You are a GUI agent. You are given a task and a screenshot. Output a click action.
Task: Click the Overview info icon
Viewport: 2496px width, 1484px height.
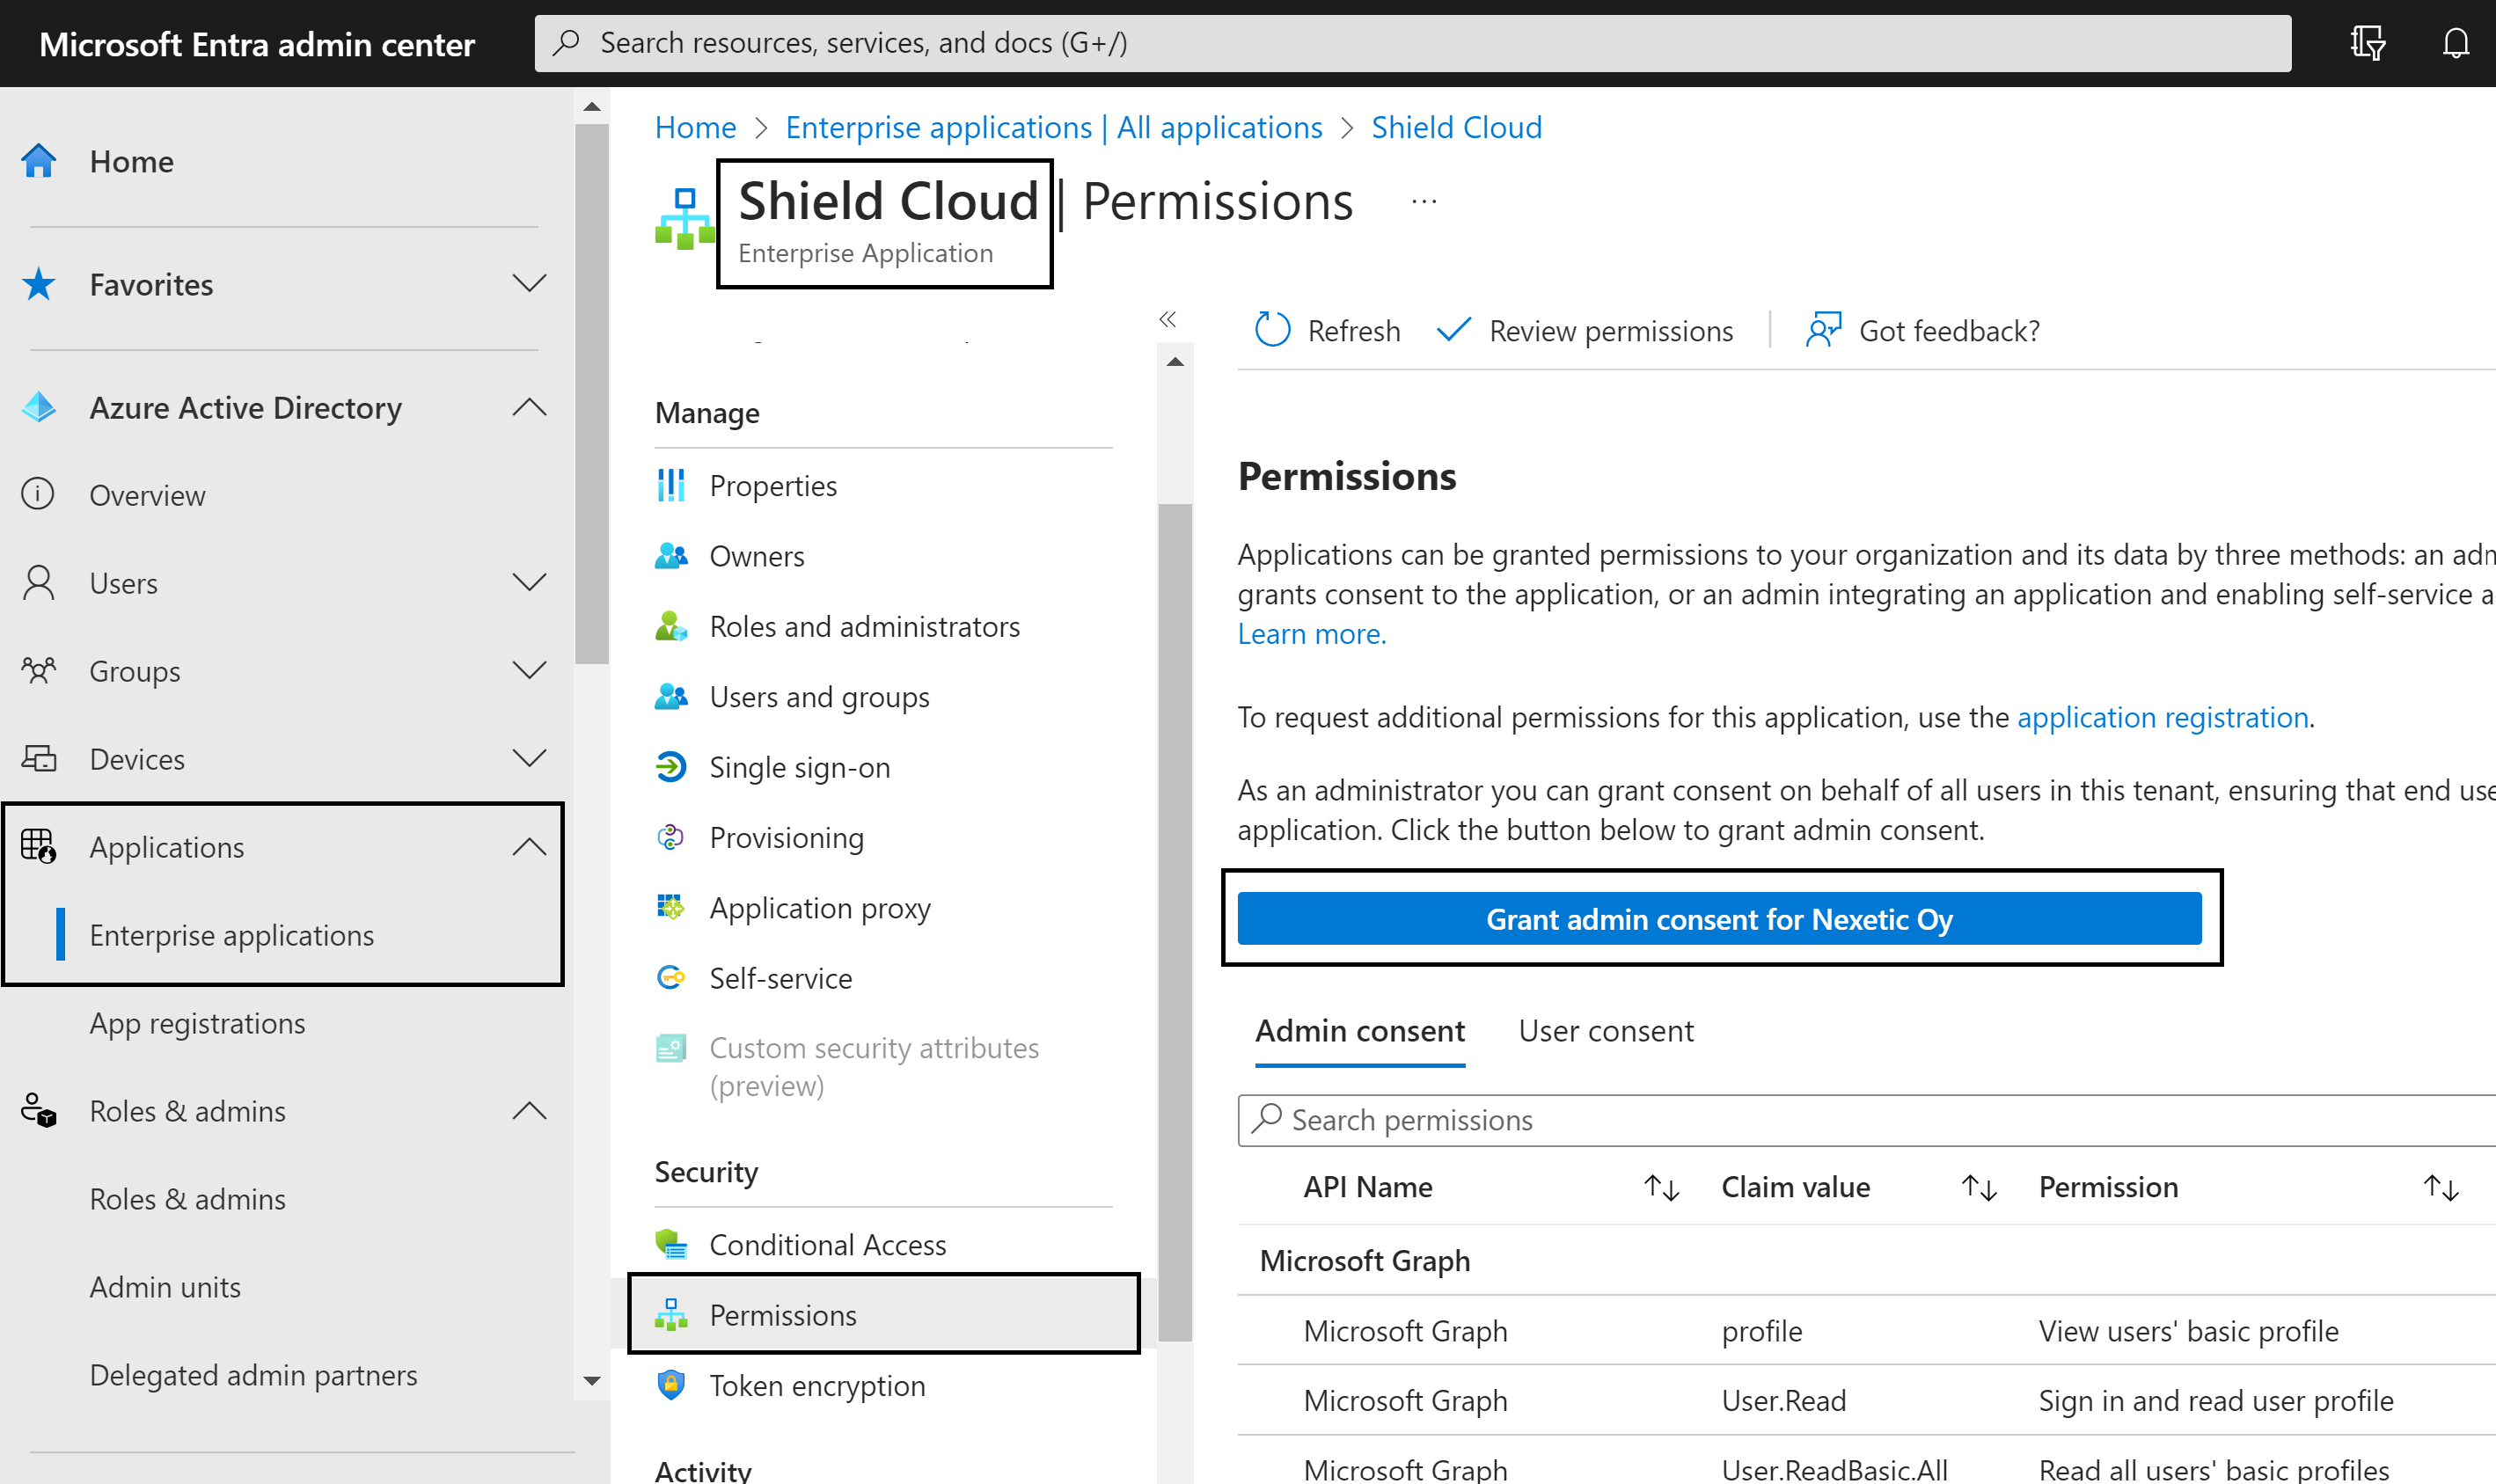pos(39,494)
